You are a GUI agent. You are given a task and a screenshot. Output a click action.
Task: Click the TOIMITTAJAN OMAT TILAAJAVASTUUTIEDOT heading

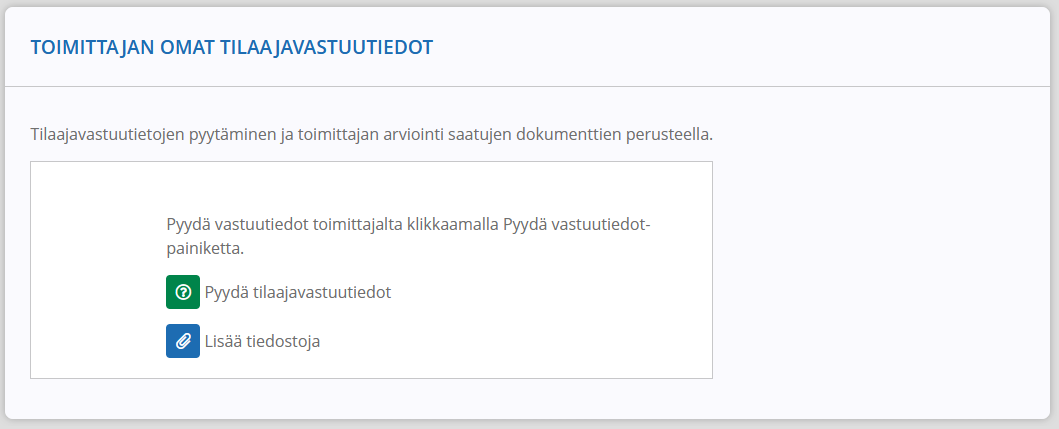pyautogui.click(x=232, y=47)
